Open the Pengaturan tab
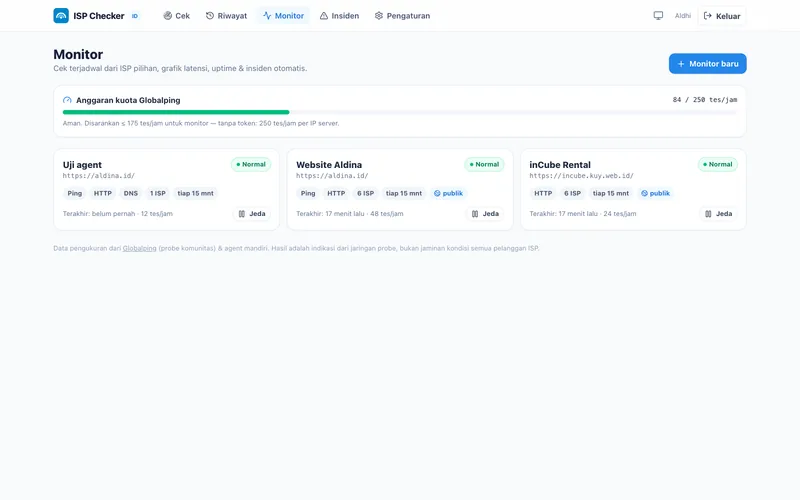Viewport: 800px width, 500px height. pos(402,16)
